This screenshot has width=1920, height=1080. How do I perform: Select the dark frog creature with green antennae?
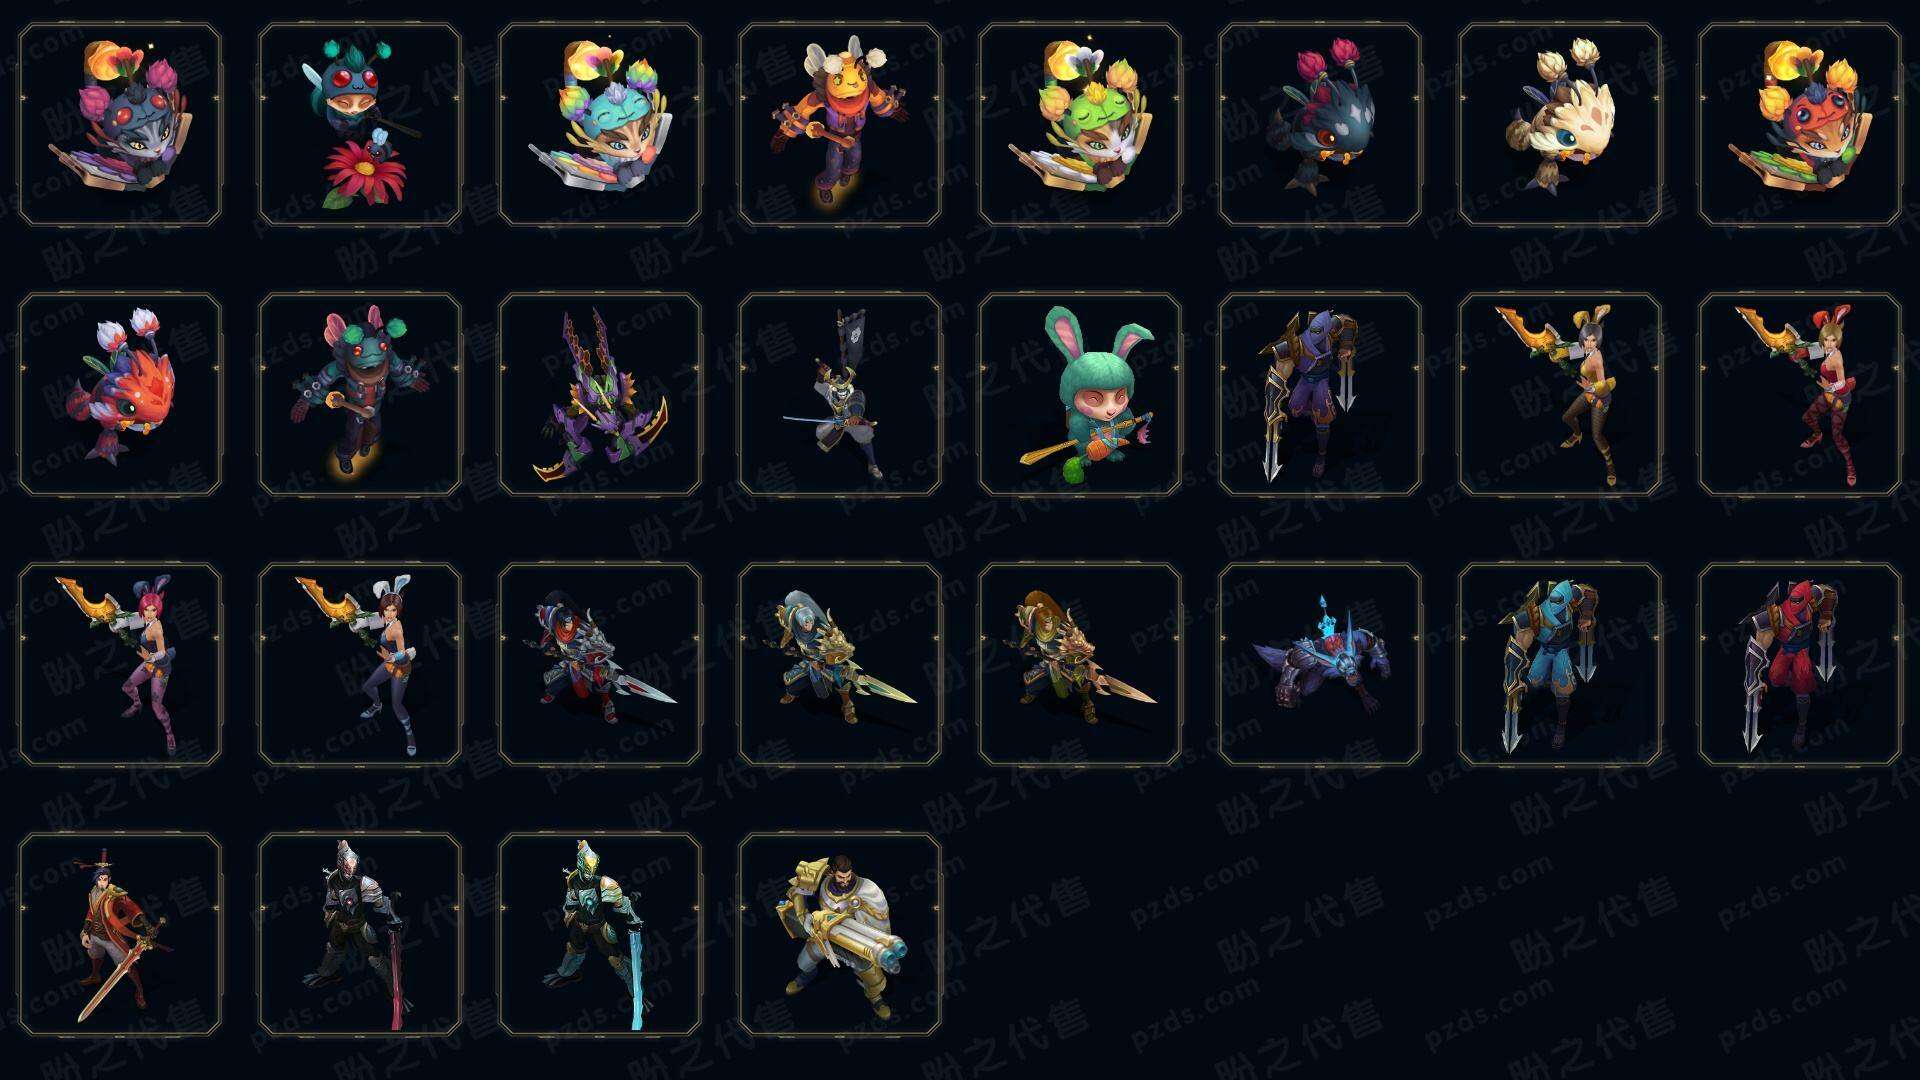pos(360,394)
